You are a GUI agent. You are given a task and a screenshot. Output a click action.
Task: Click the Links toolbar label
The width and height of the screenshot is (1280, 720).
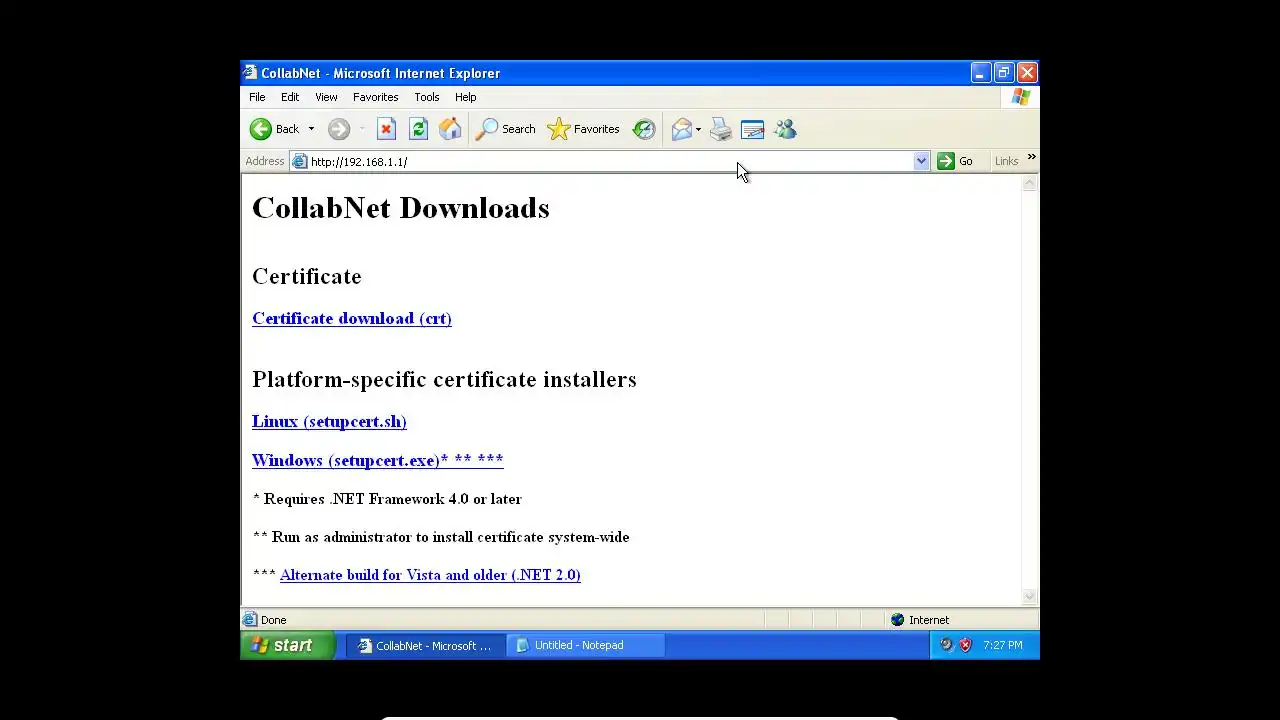tap(1006, 161)
